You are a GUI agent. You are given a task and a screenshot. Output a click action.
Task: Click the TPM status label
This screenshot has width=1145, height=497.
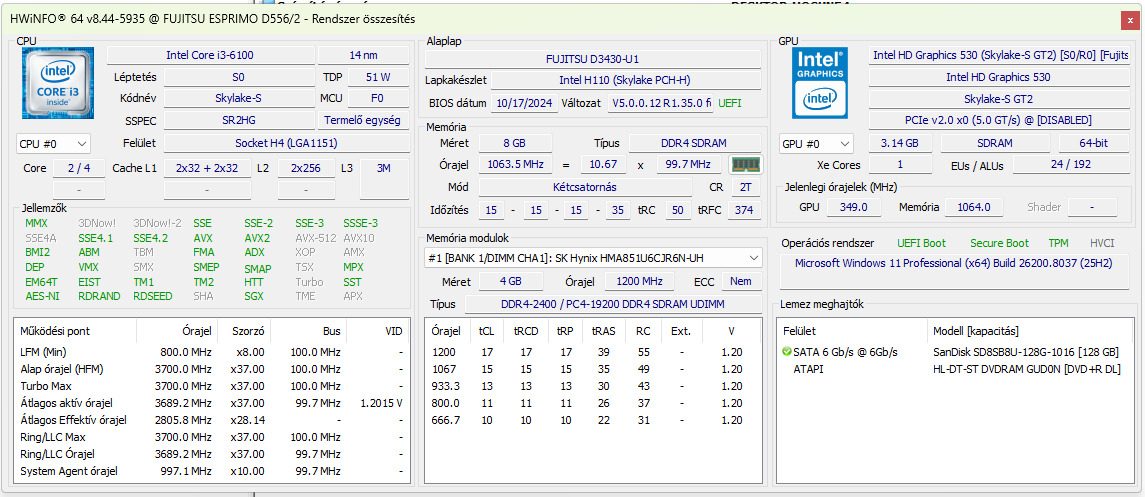pyautogui.click(x=1058, y=243)
